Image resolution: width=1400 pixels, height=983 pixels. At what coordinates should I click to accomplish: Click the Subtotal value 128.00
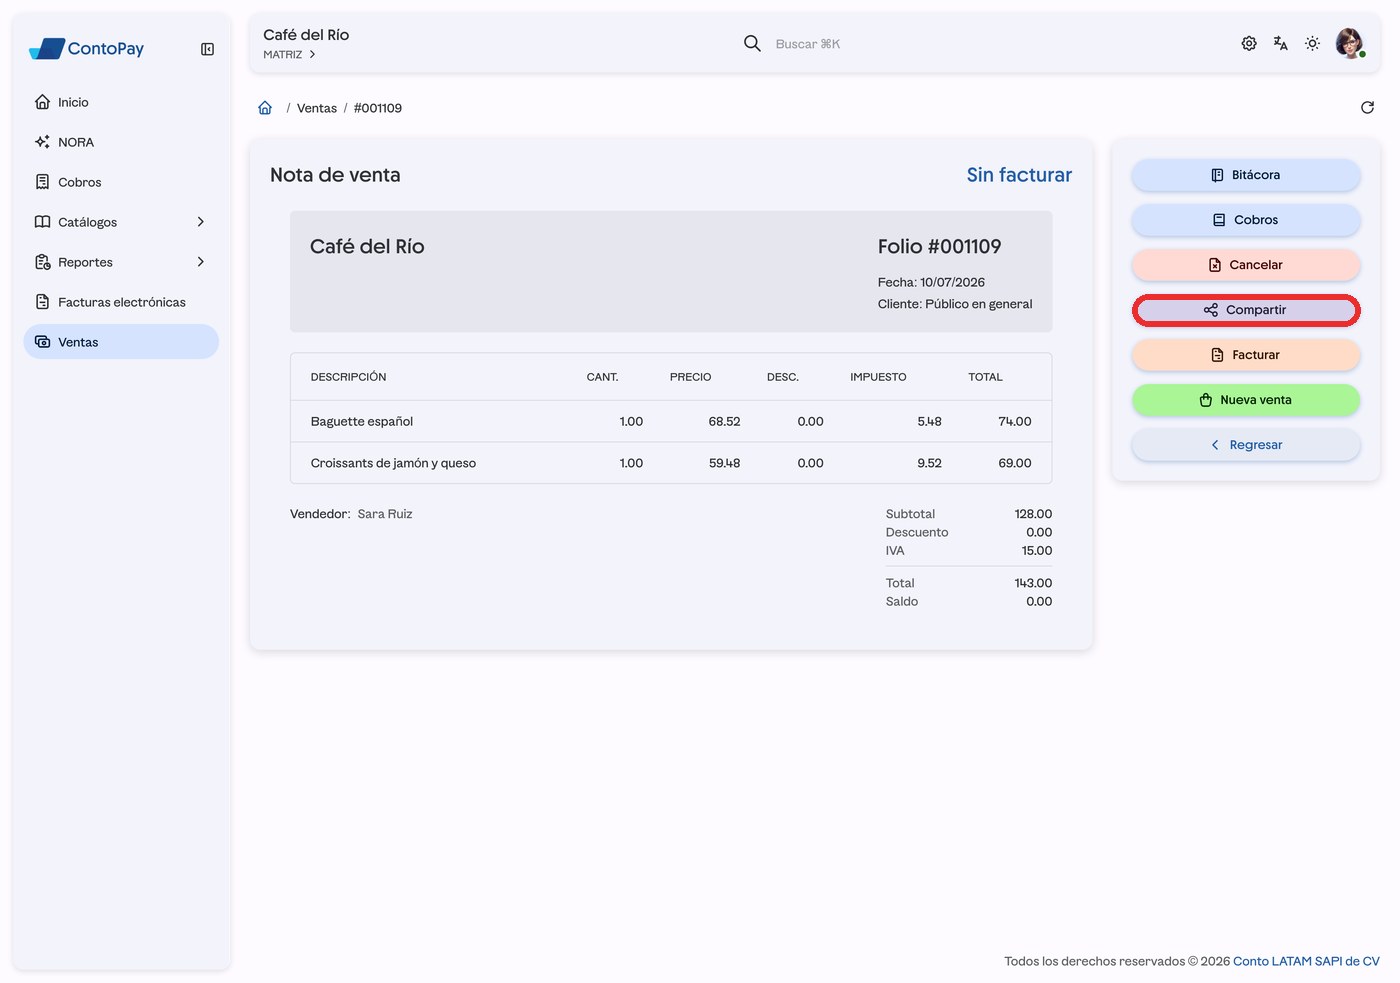click(x=1033, y=514)
